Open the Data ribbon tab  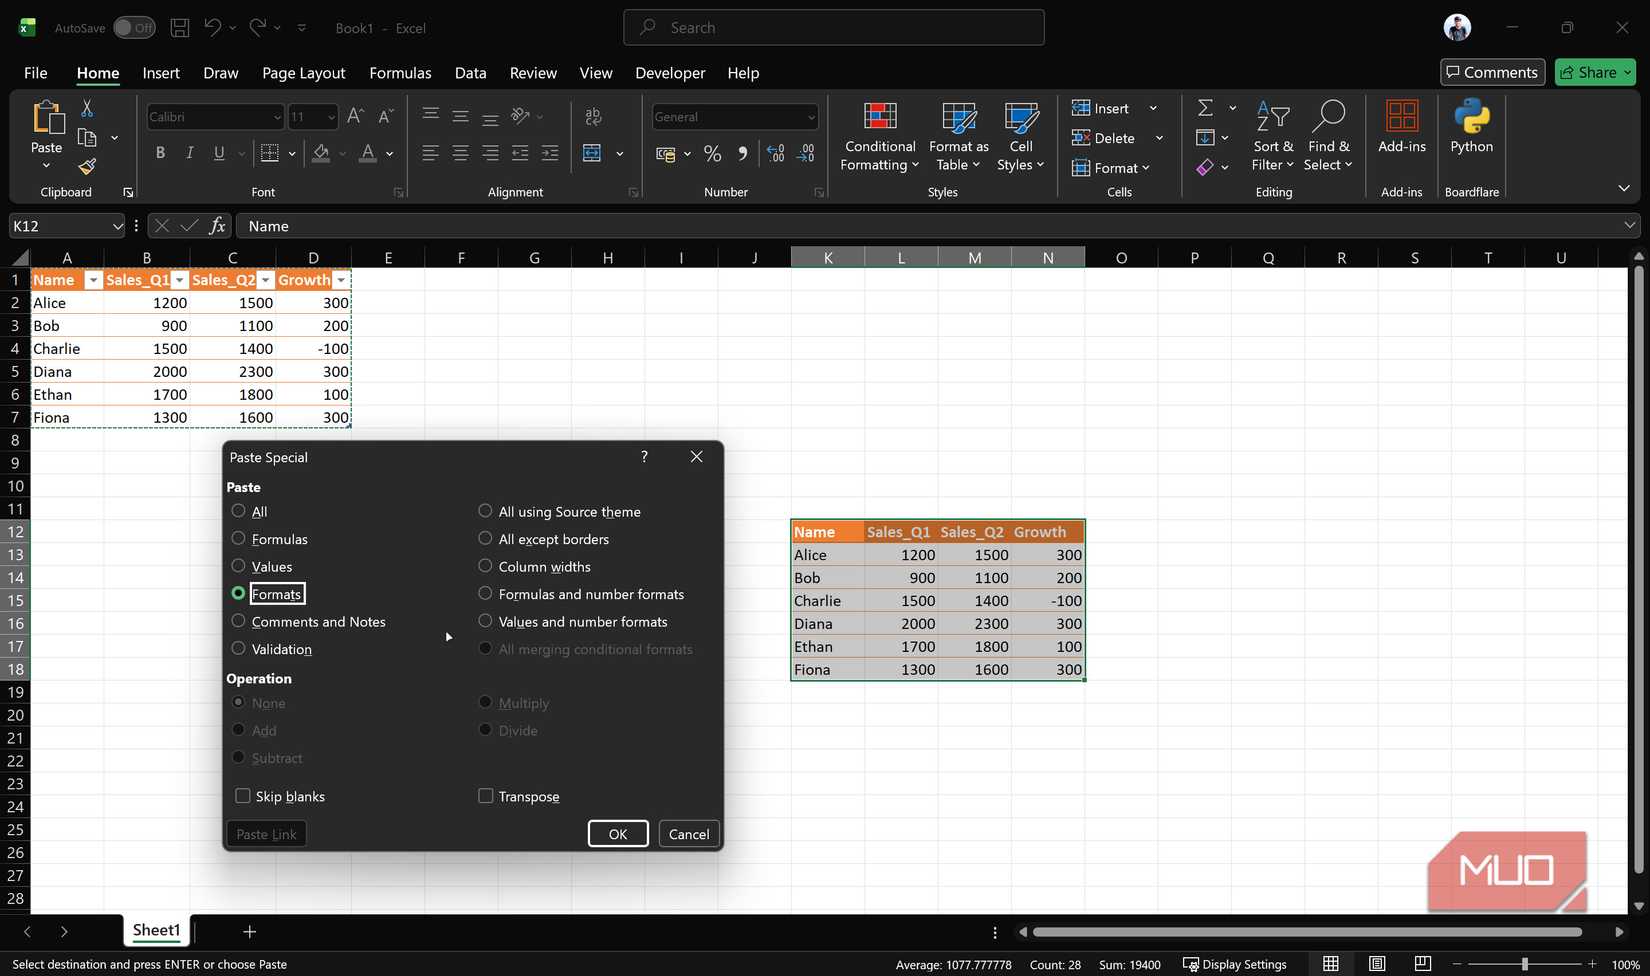coord(470,73)
